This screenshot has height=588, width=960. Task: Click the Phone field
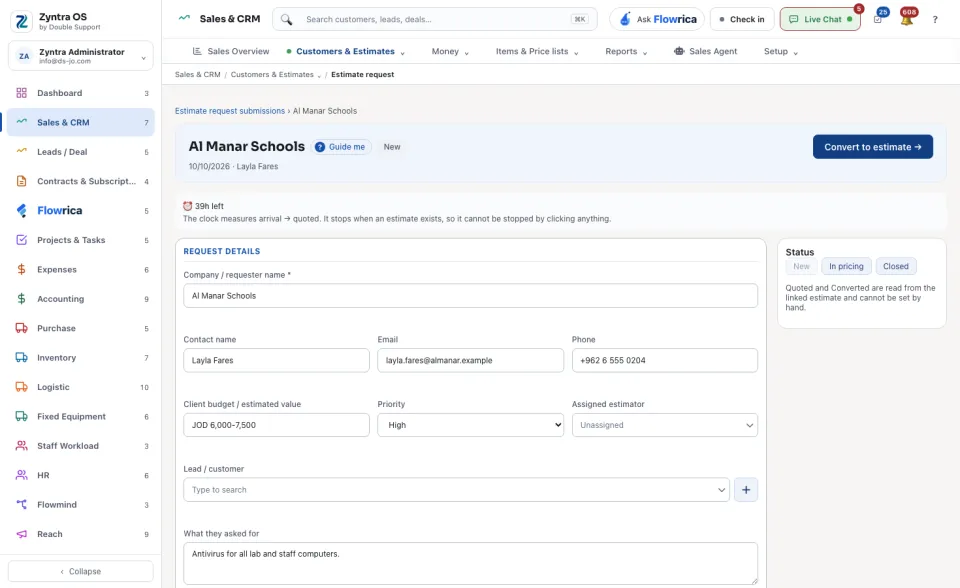pos(664,360)
